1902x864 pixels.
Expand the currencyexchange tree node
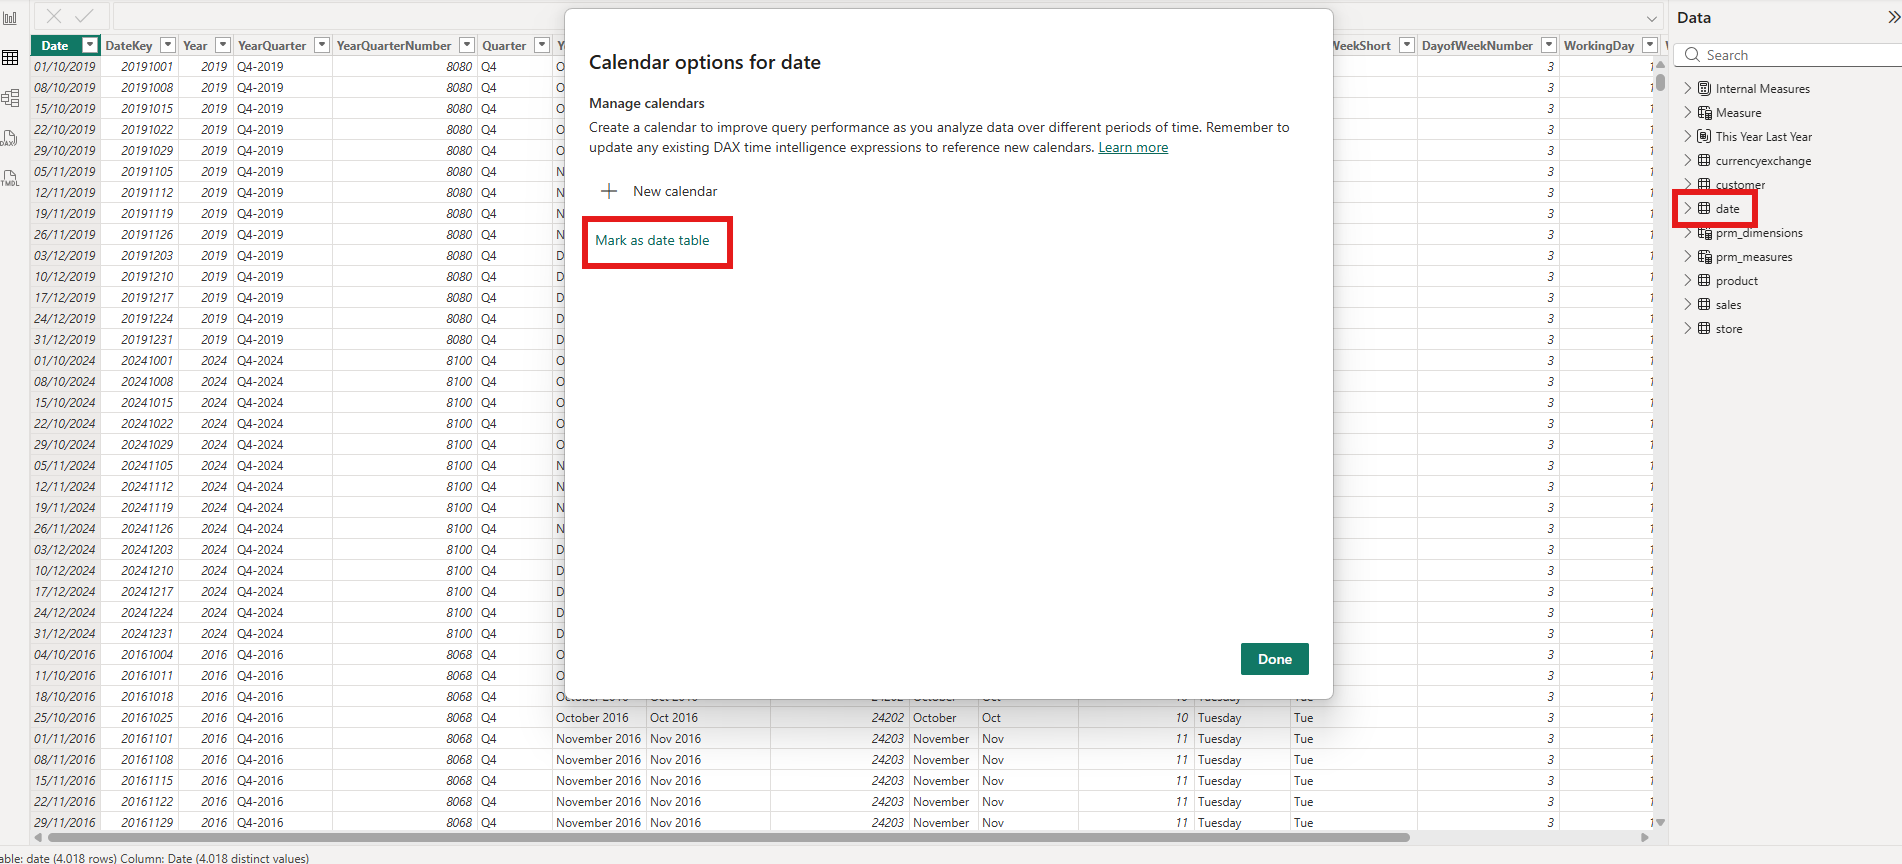(1688, 161)
